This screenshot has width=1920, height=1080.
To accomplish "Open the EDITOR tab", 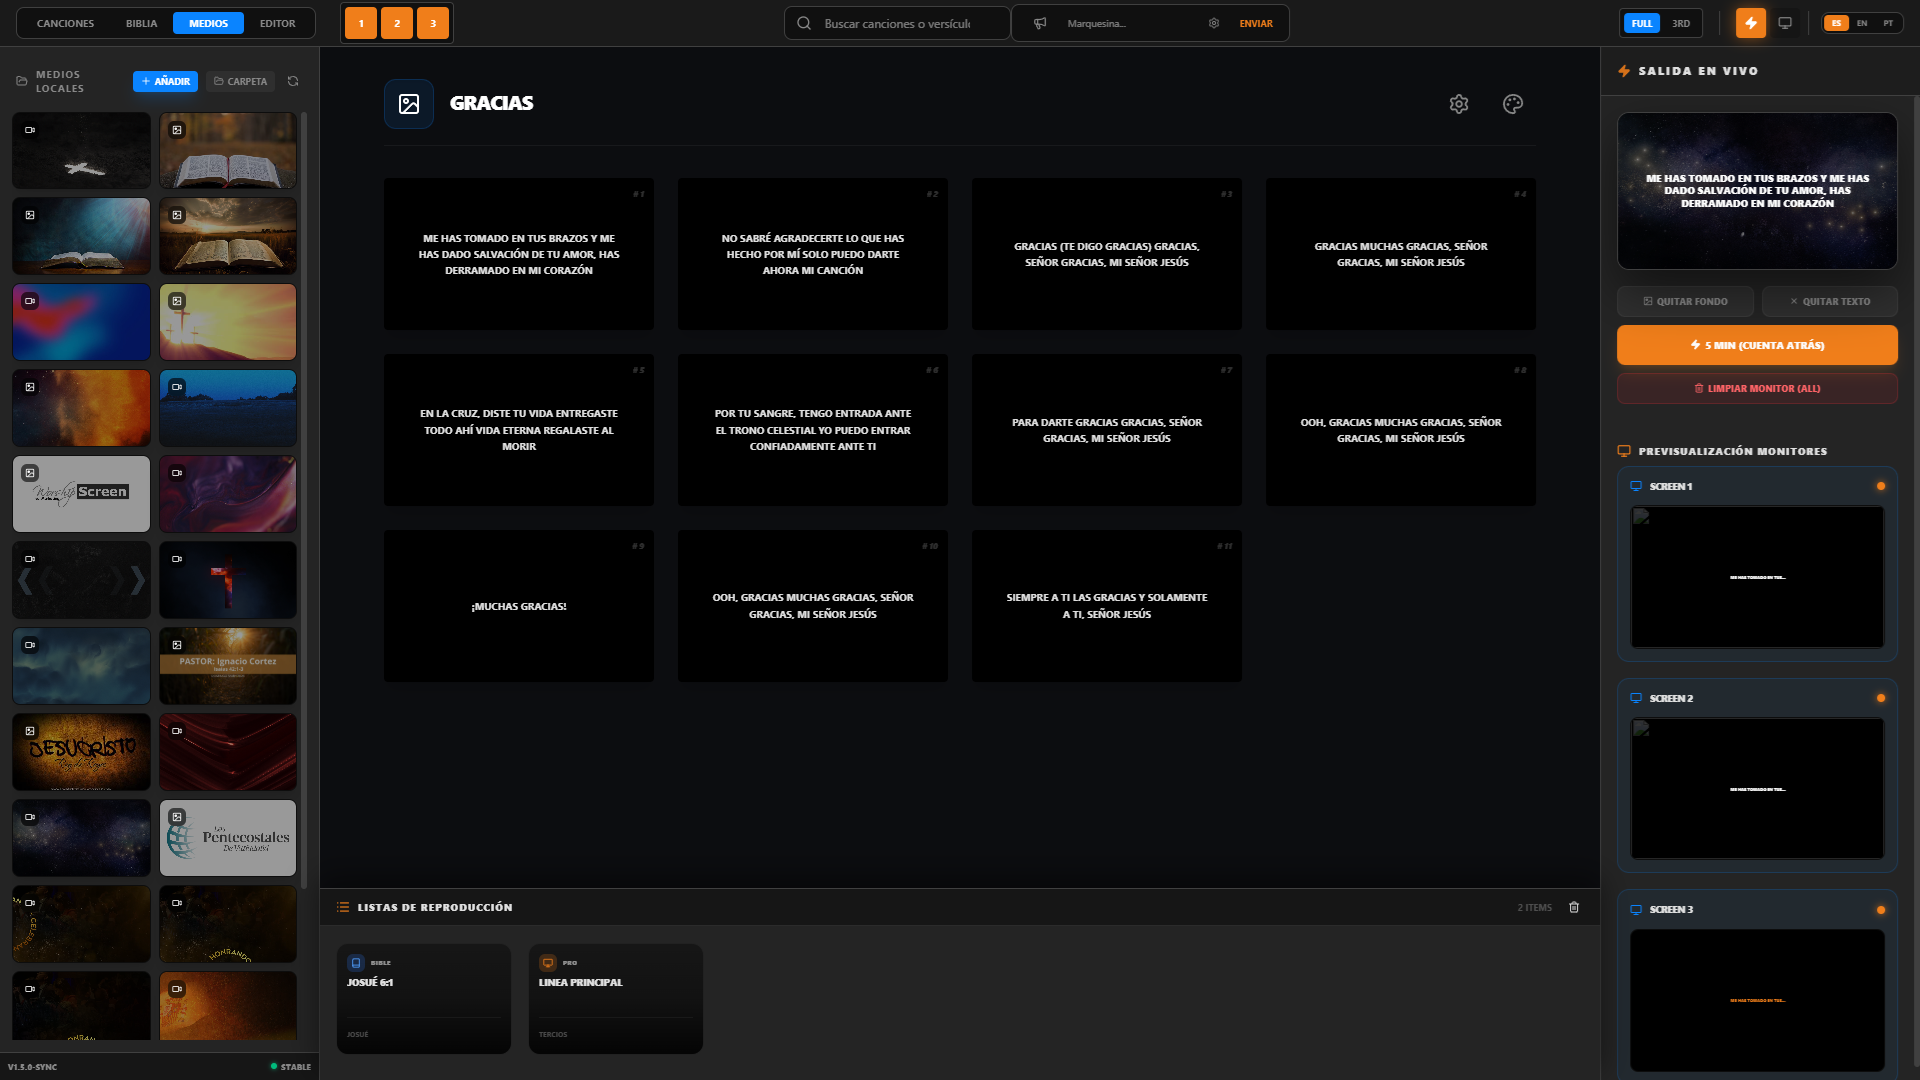I will point(278,23).
